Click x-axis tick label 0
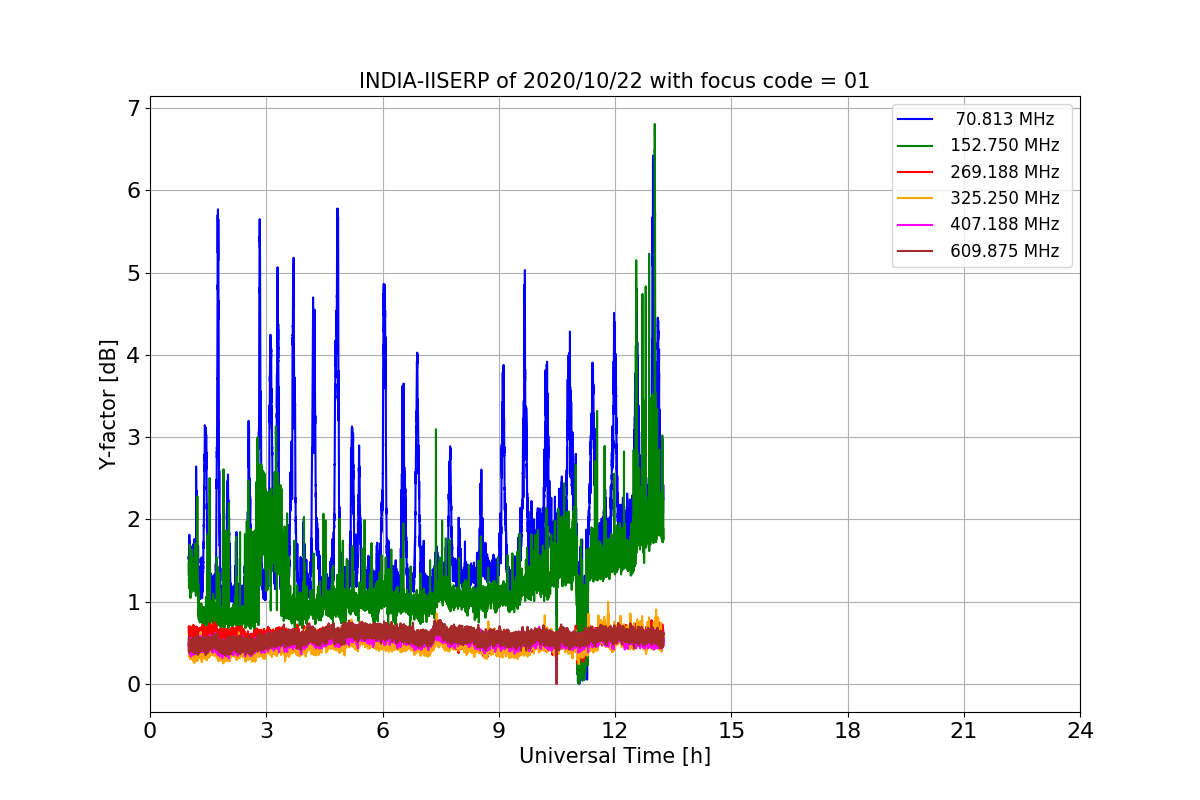This screenshot has height=800, width=1200. click(150, 731)
